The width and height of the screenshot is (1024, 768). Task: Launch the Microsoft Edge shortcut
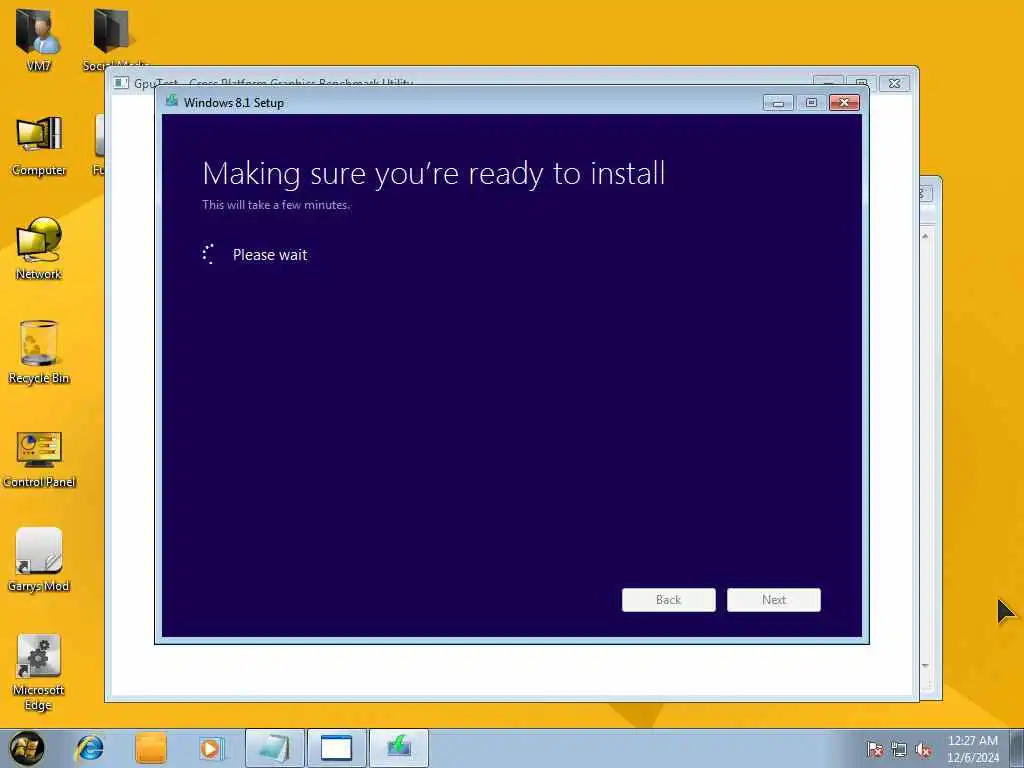39,673
